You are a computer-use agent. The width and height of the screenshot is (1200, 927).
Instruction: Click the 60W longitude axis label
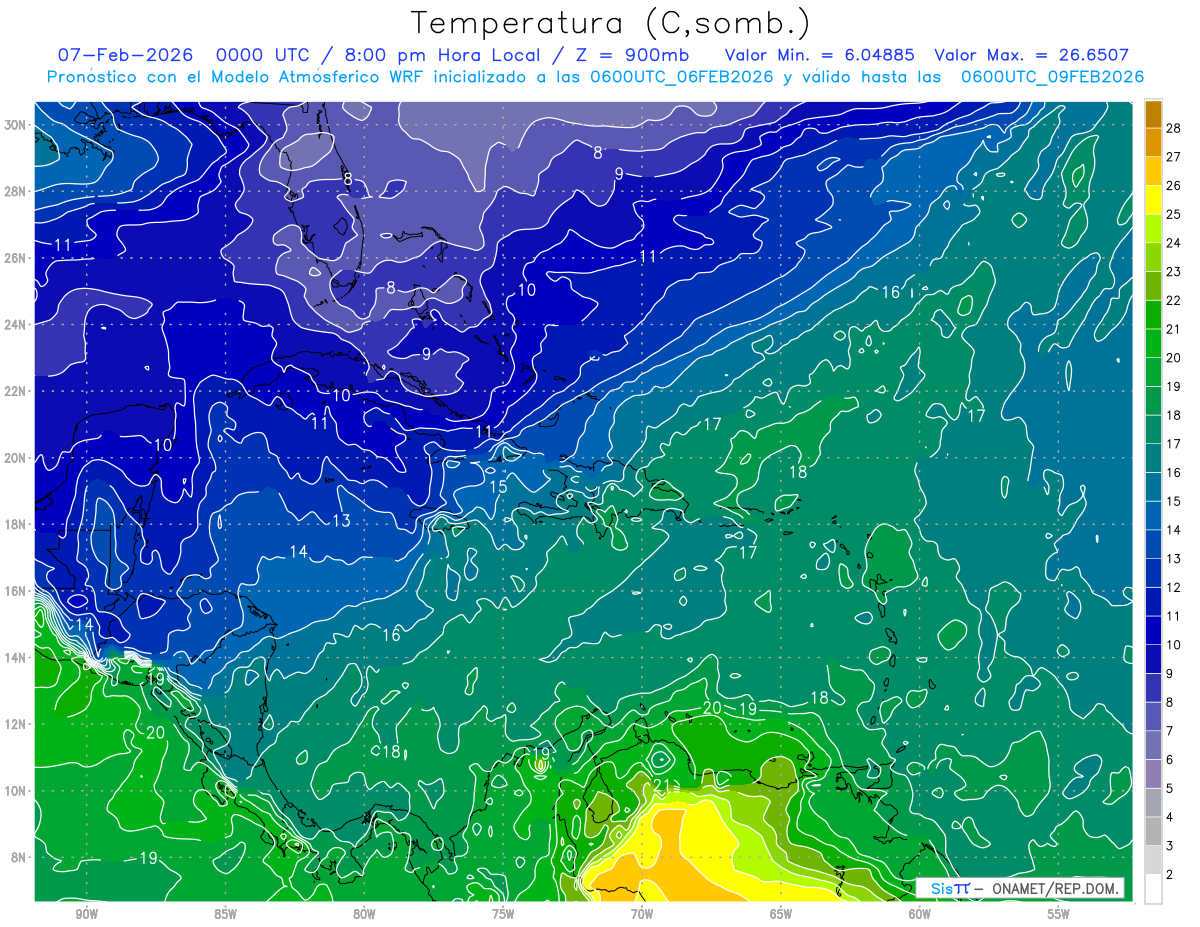point(920,914)
